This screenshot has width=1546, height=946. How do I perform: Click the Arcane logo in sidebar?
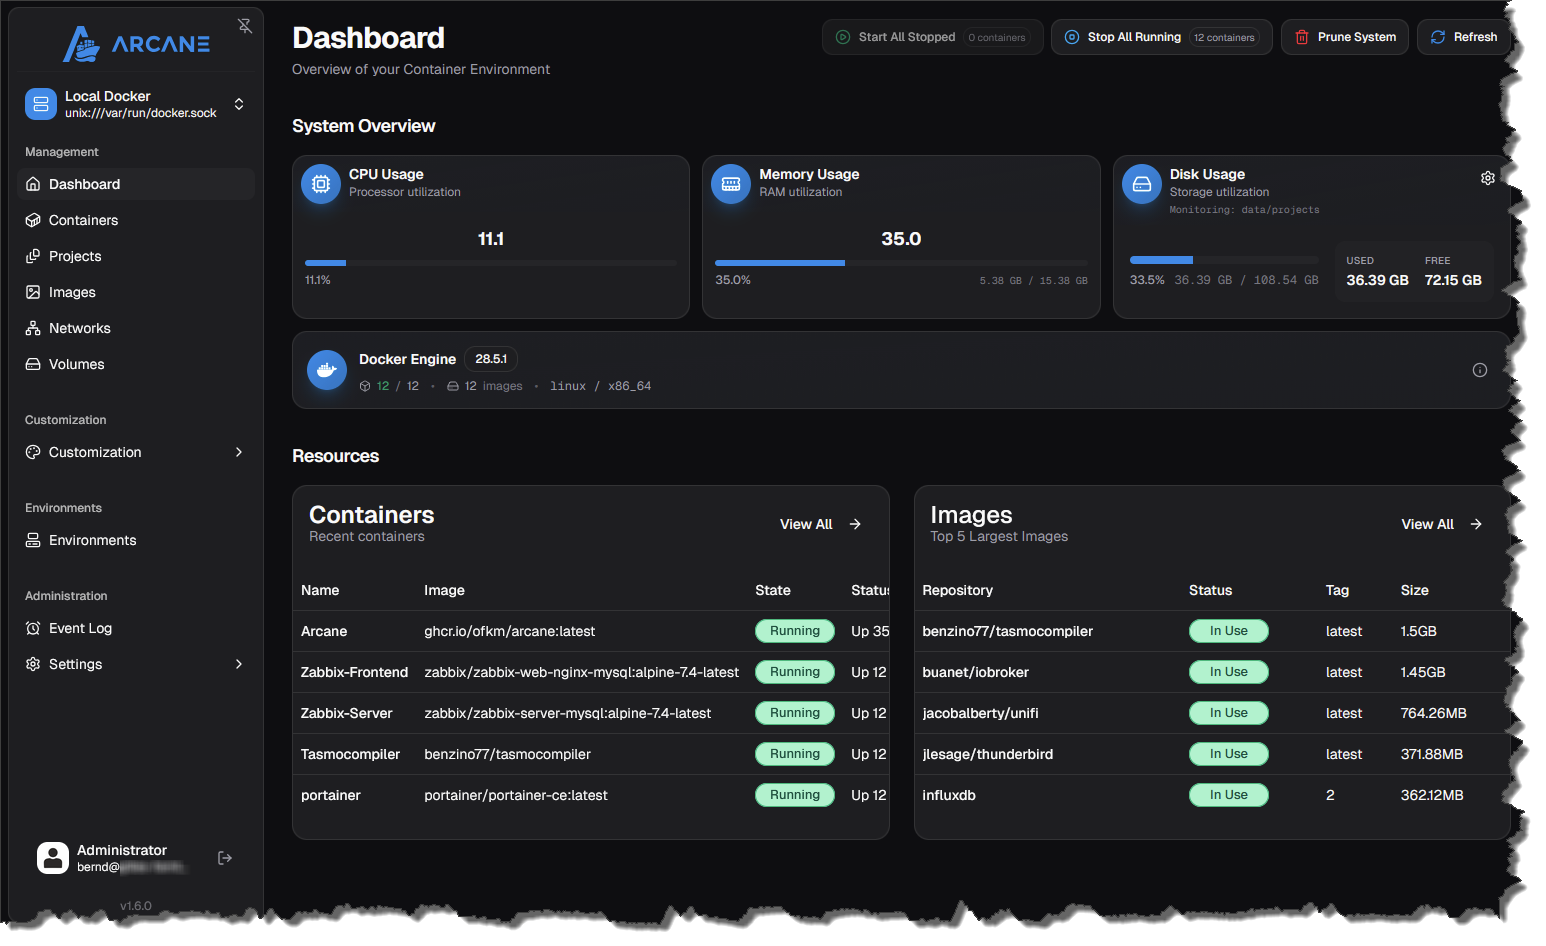pos(136,44)
